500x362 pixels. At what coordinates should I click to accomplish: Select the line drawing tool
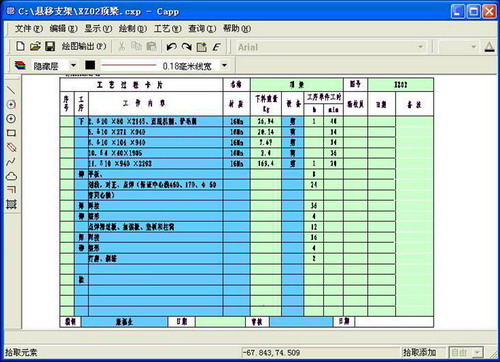[x=11, y=90]
